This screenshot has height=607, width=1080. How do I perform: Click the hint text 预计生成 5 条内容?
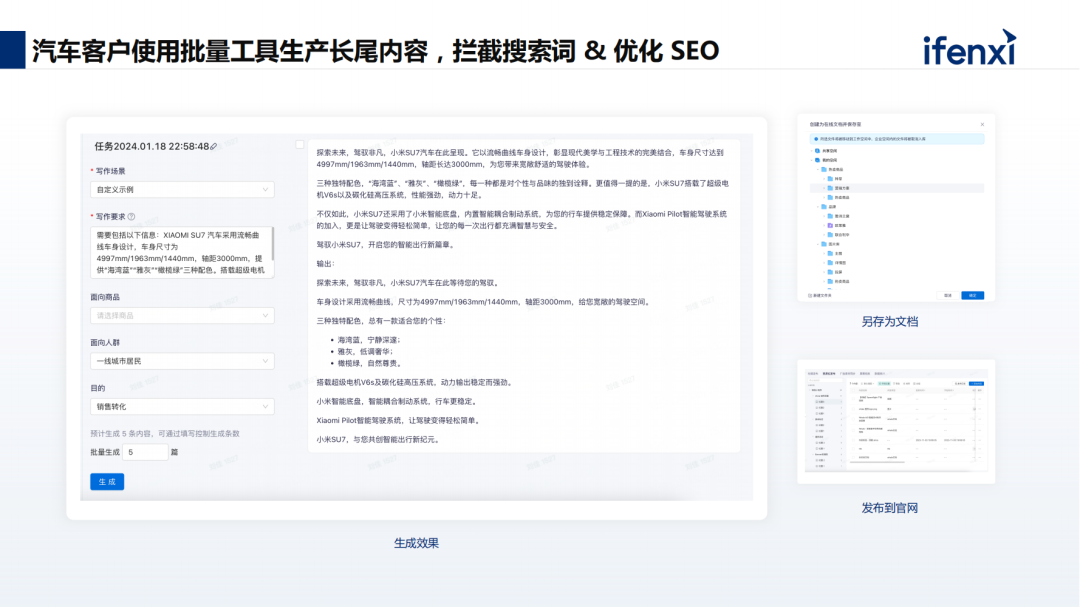pyautogui.click(x=165, y=433)
